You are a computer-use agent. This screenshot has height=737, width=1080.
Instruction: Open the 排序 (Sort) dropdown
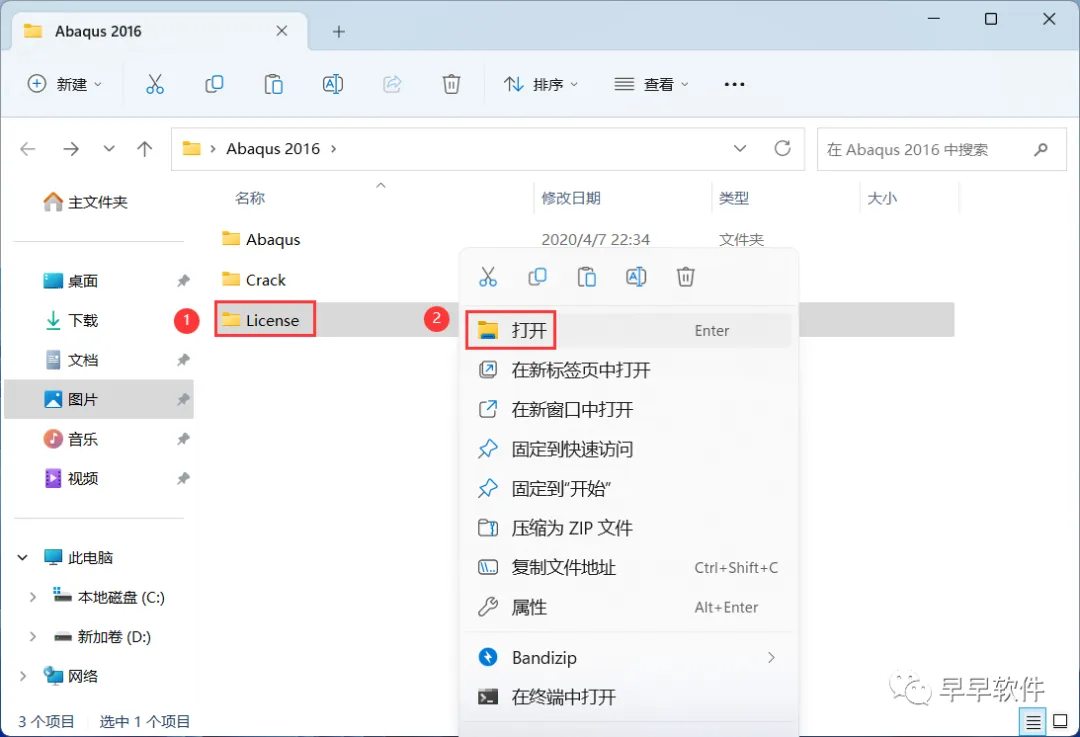[541, 84]
